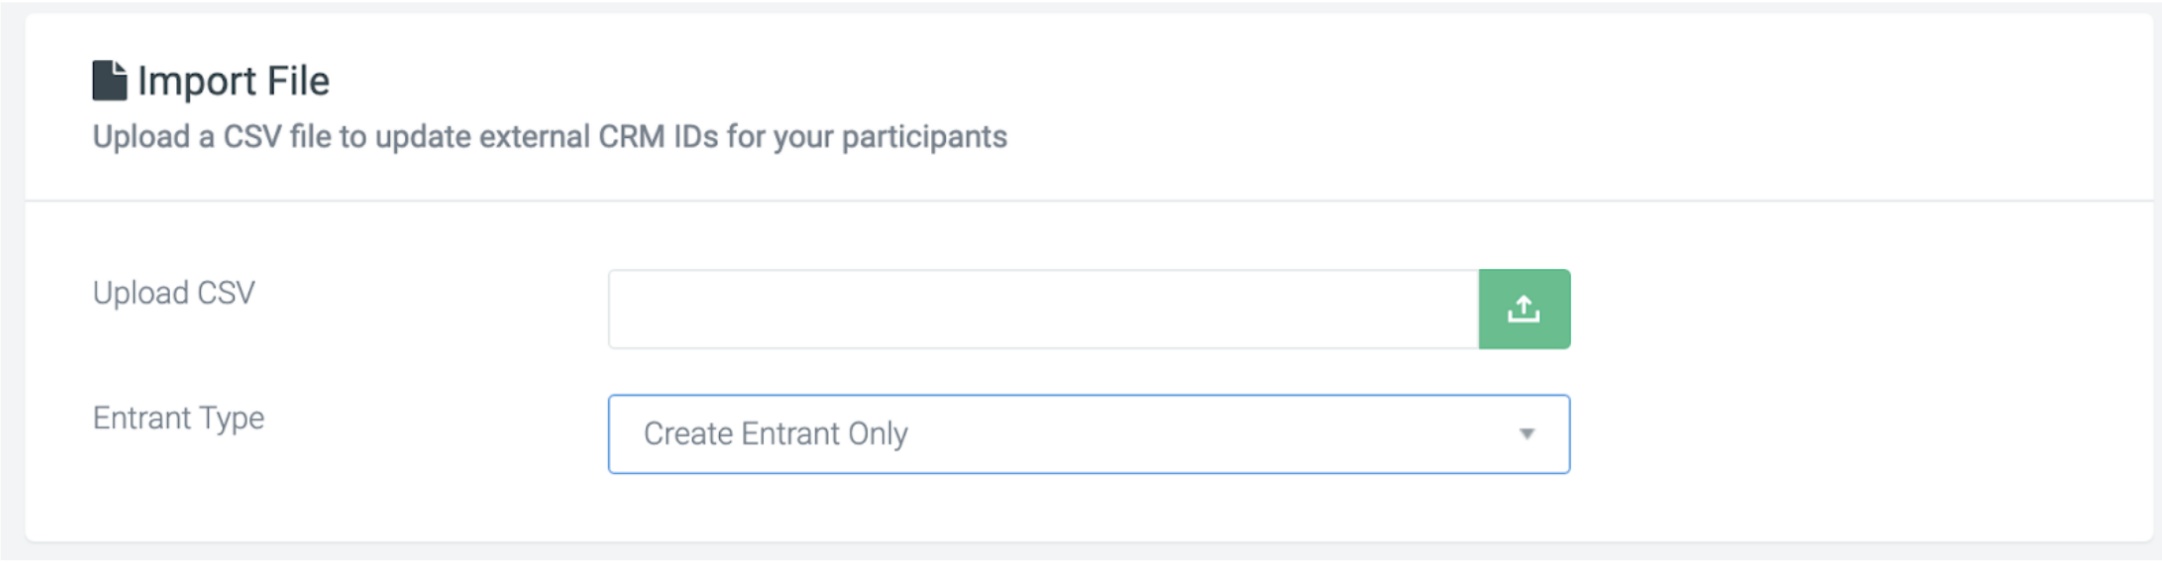This screenshot has width=2162, height=562.
Task: Click the CSV upload description subtitle
Action: 550,137
